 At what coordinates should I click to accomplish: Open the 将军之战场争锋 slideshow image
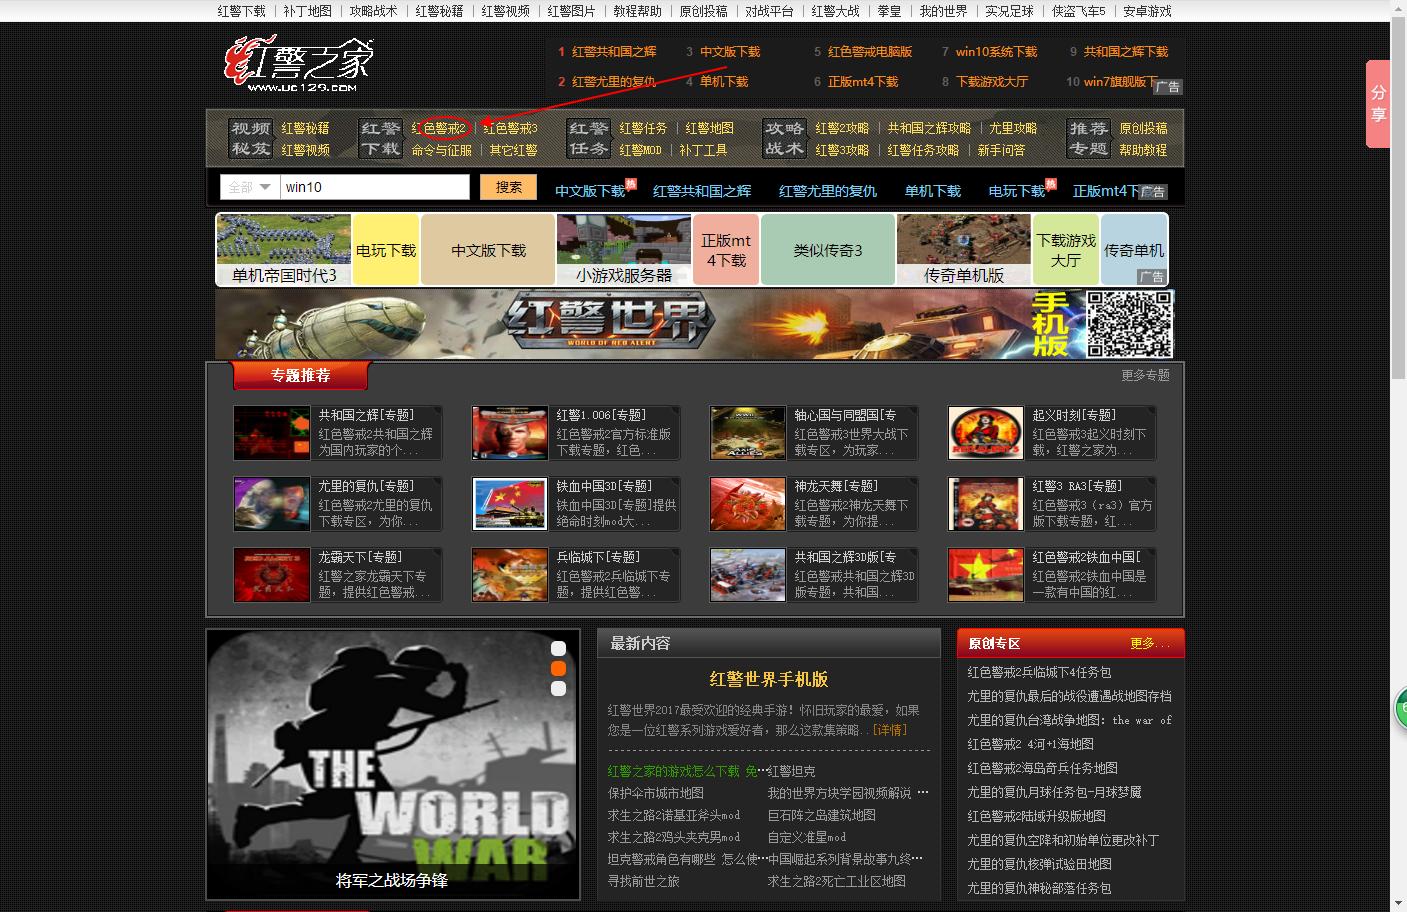pos(392,764)
